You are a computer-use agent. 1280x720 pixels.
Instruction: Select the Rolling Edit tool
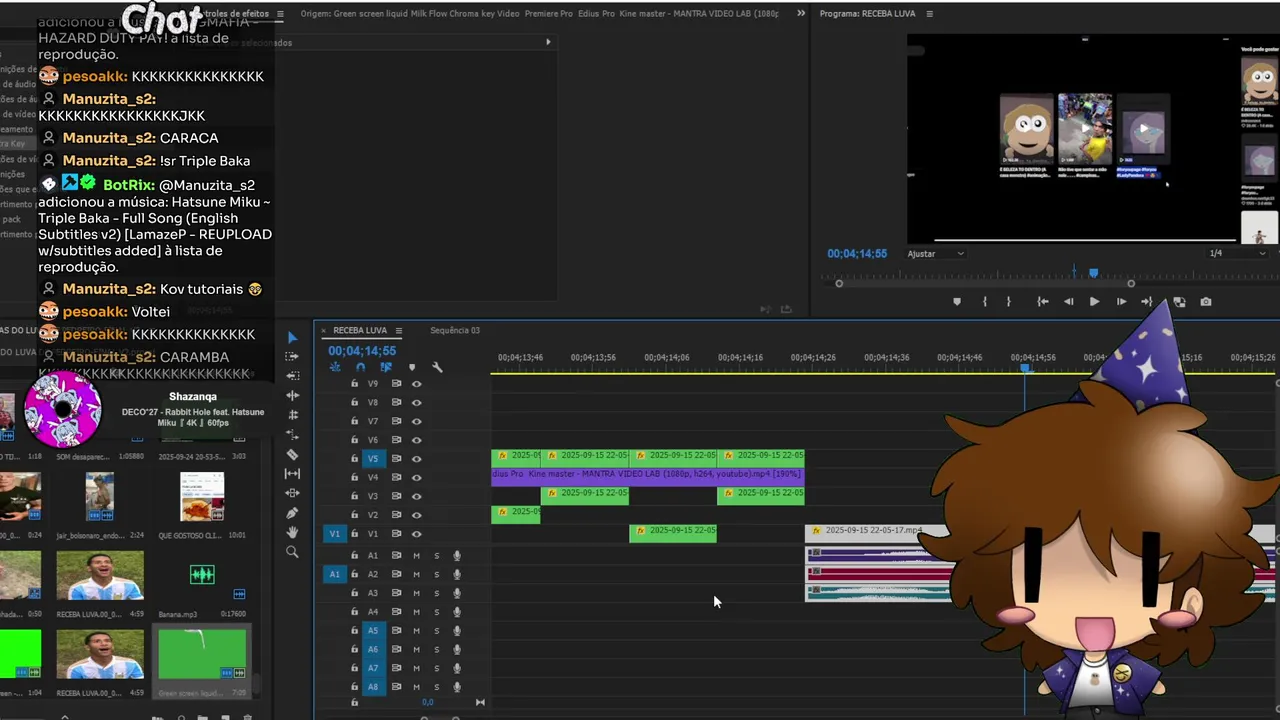coord(292,415)
